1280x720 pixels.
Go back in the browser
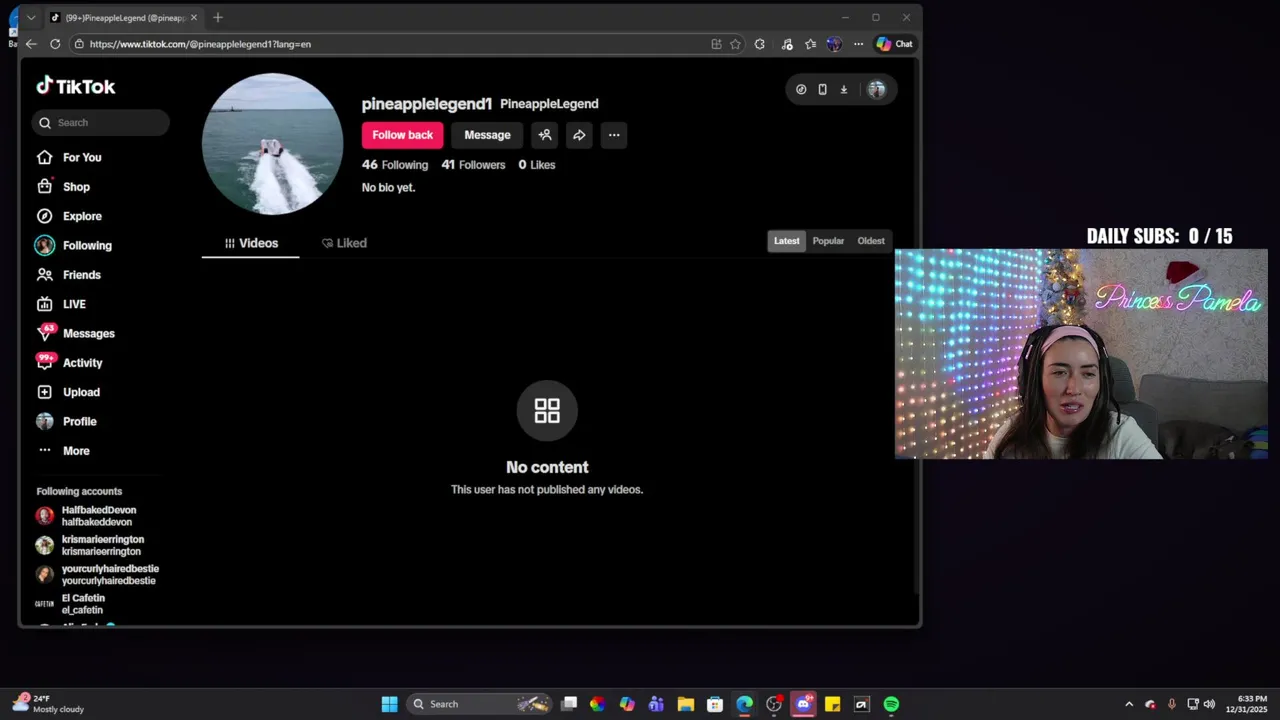pos(31,44)
